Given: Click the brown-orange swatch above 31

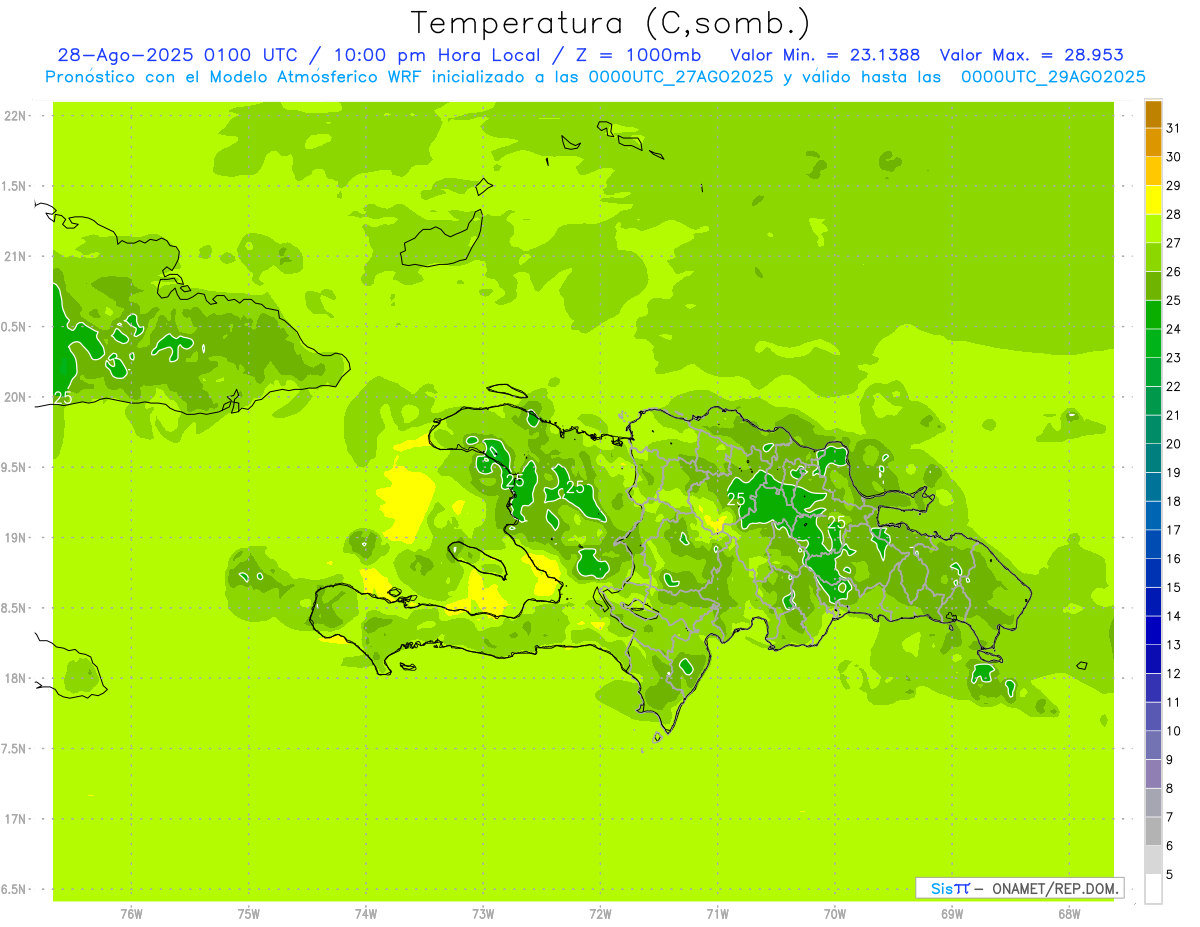Looking at the screenshot, I should (1153, 114).
